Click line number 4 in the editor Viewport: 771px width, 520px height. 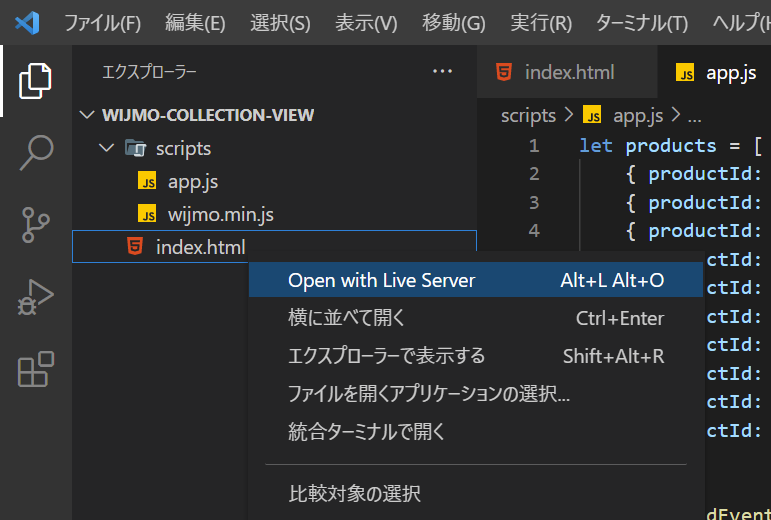coord(534,231)
